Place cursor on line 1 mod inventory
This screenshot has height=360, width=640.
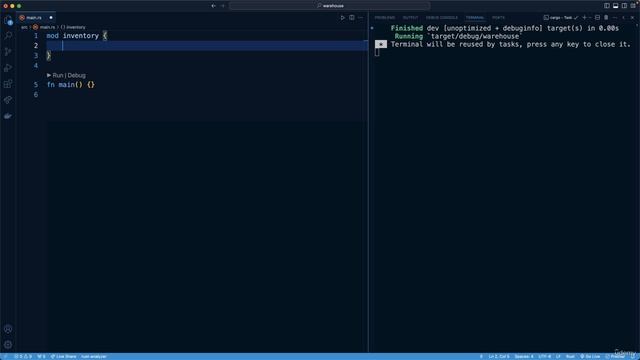click(77, 36)
